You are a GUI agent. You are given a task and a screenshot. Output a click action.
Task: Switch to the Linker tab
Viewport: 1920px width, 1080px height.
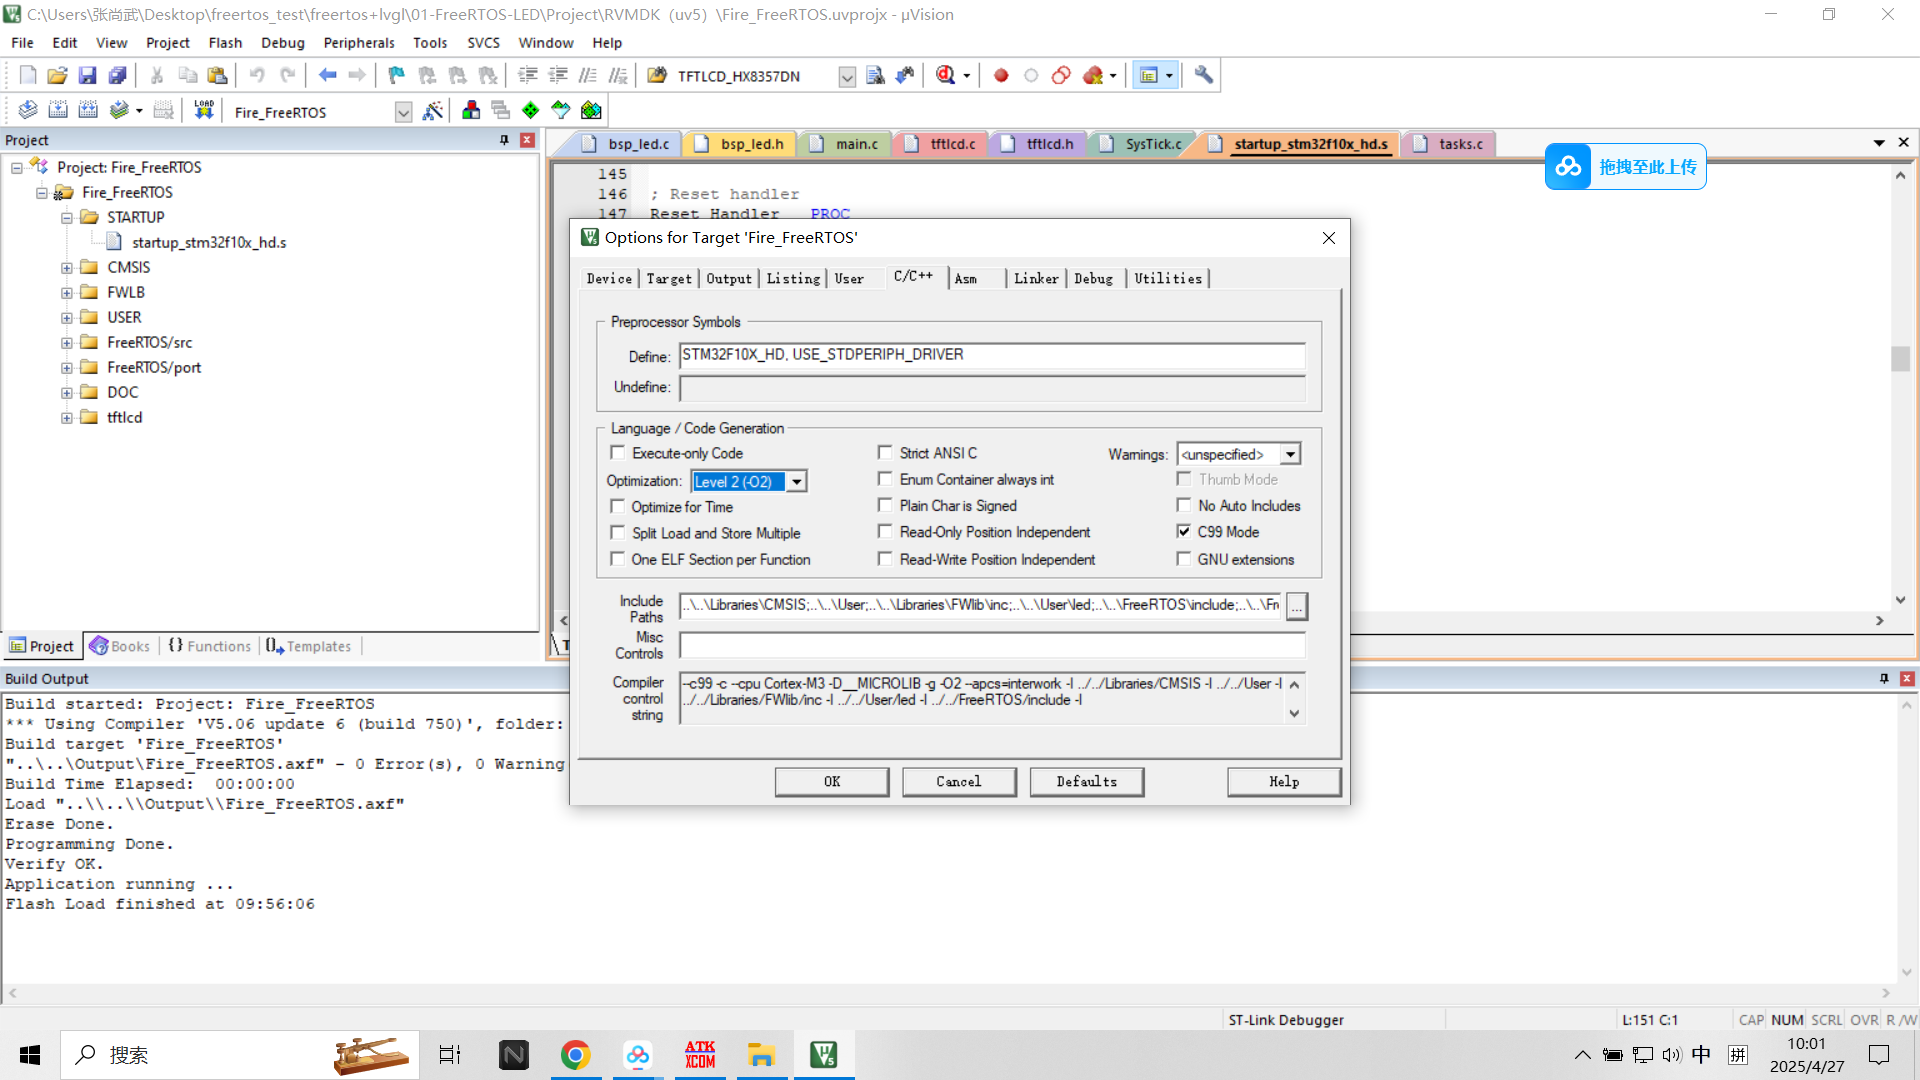point(1036,279)
